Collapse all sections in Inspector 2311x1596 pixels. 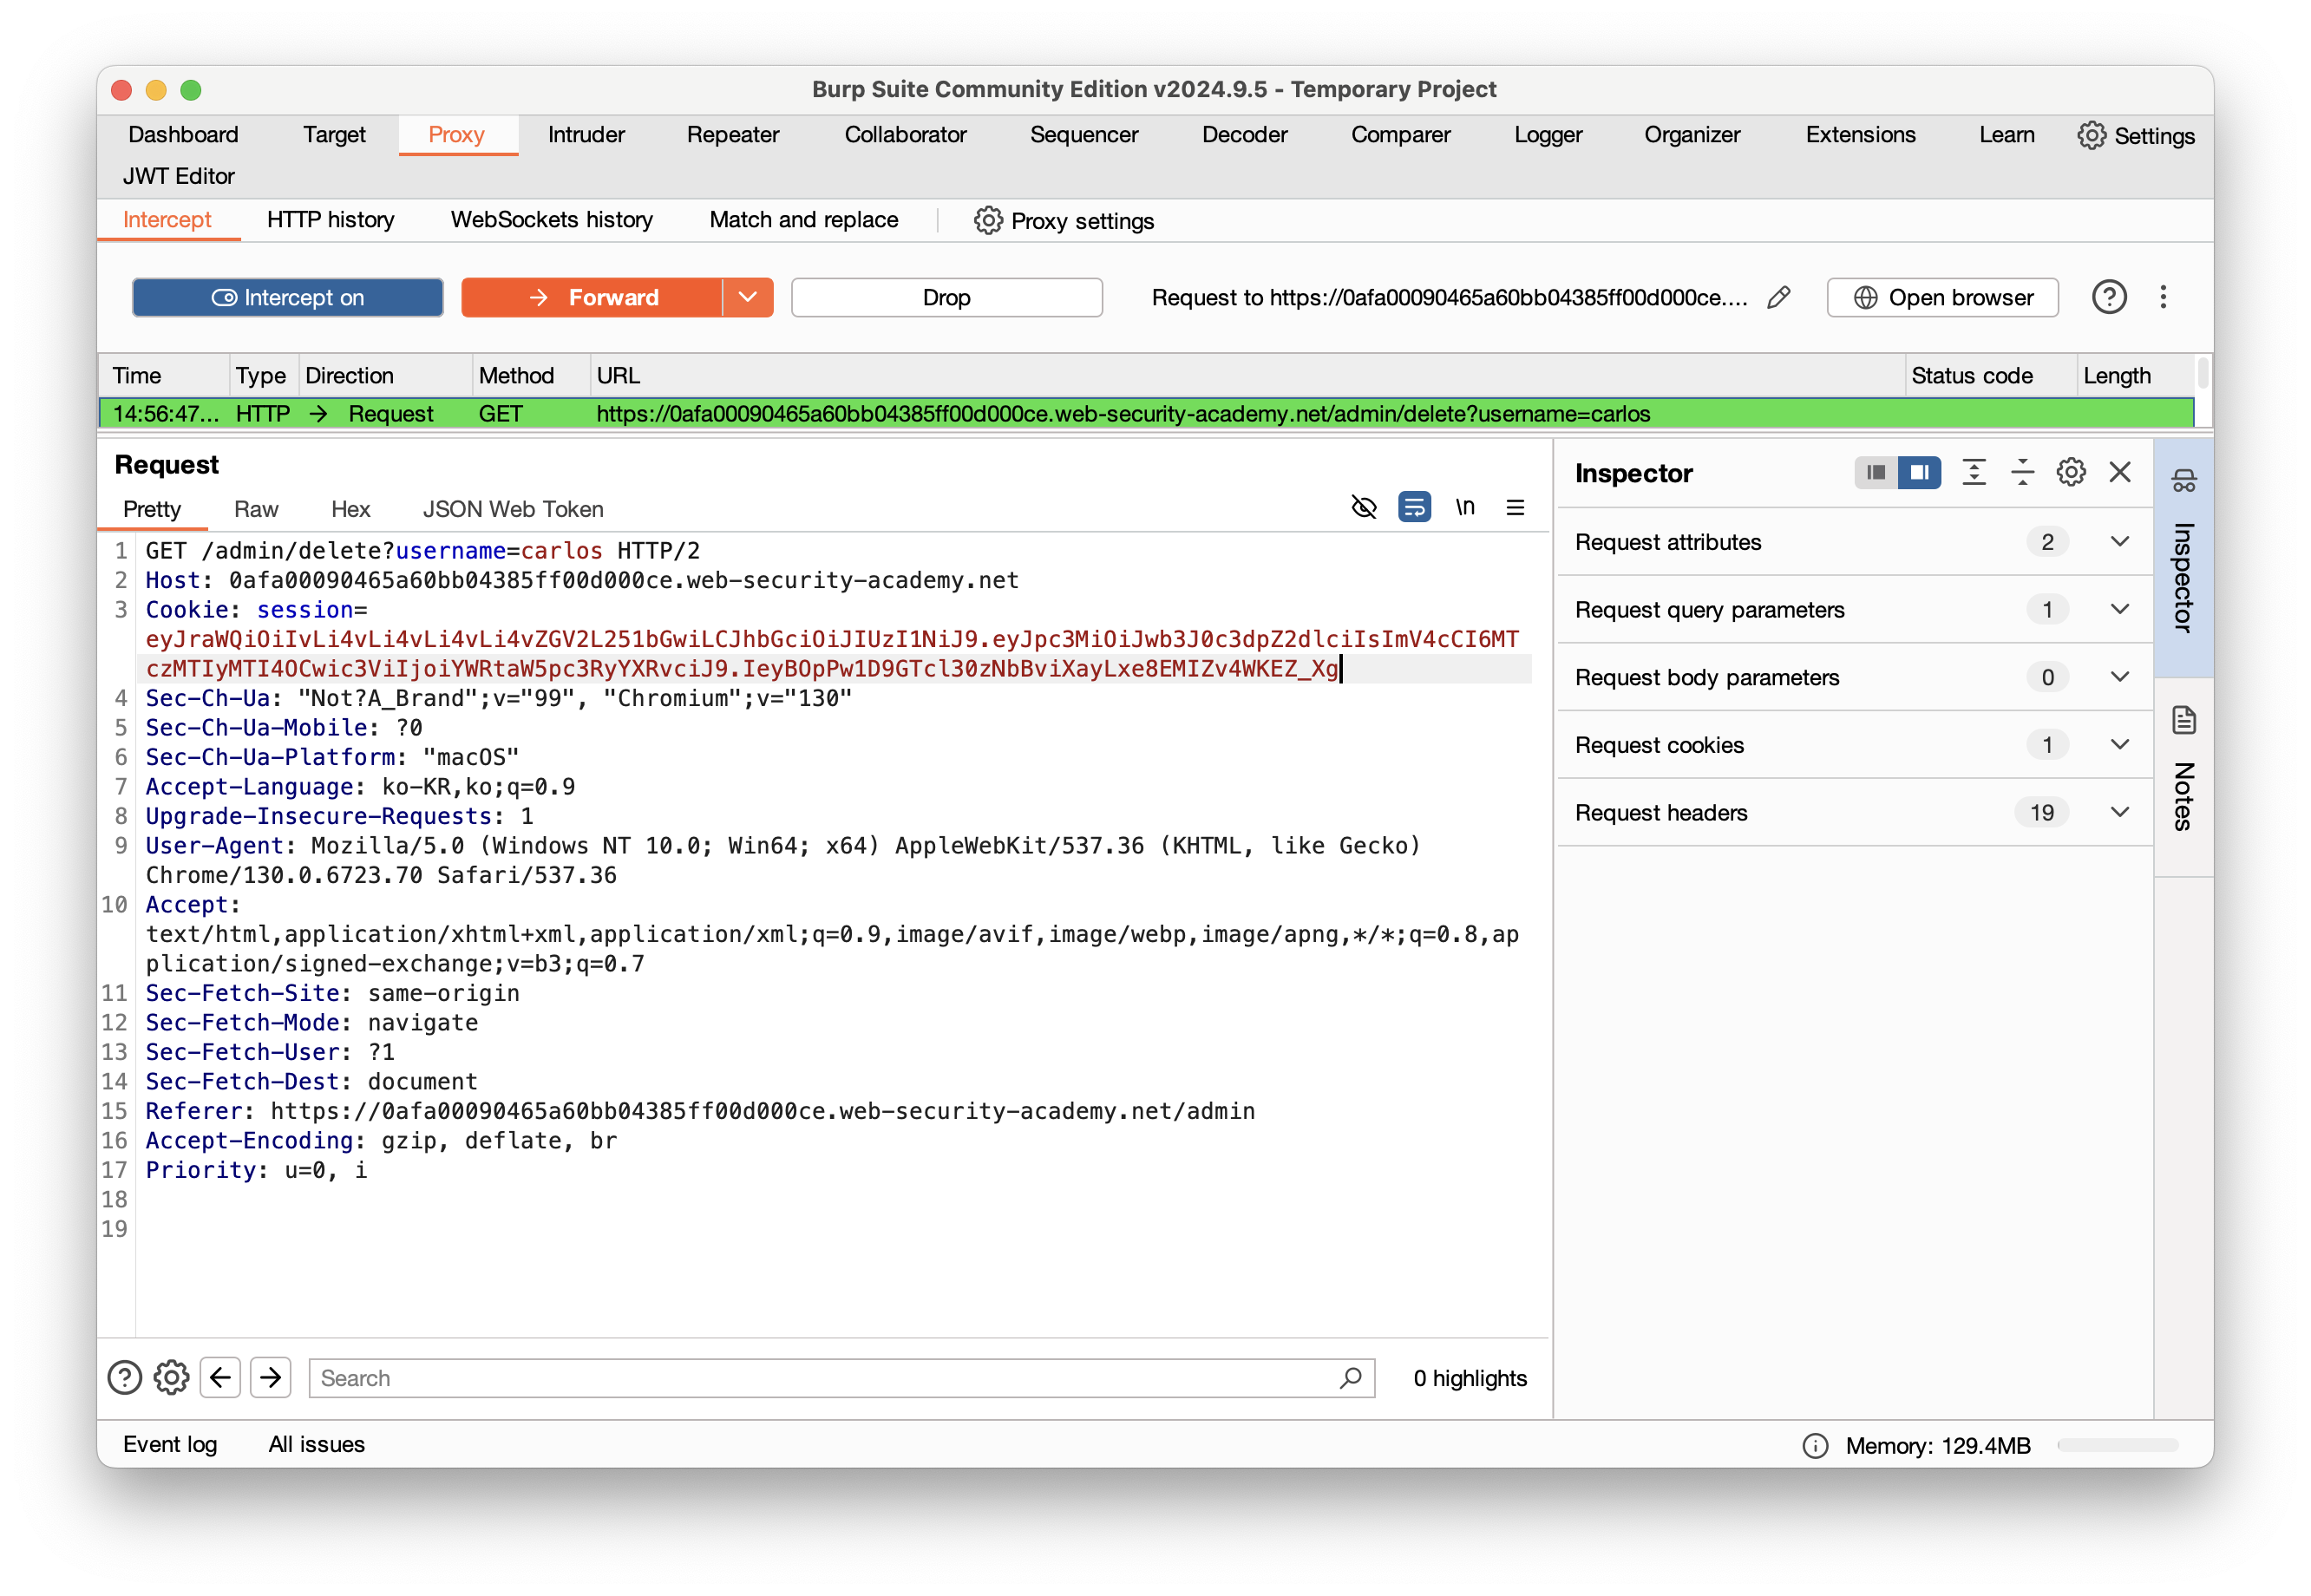pos(2022,473)
